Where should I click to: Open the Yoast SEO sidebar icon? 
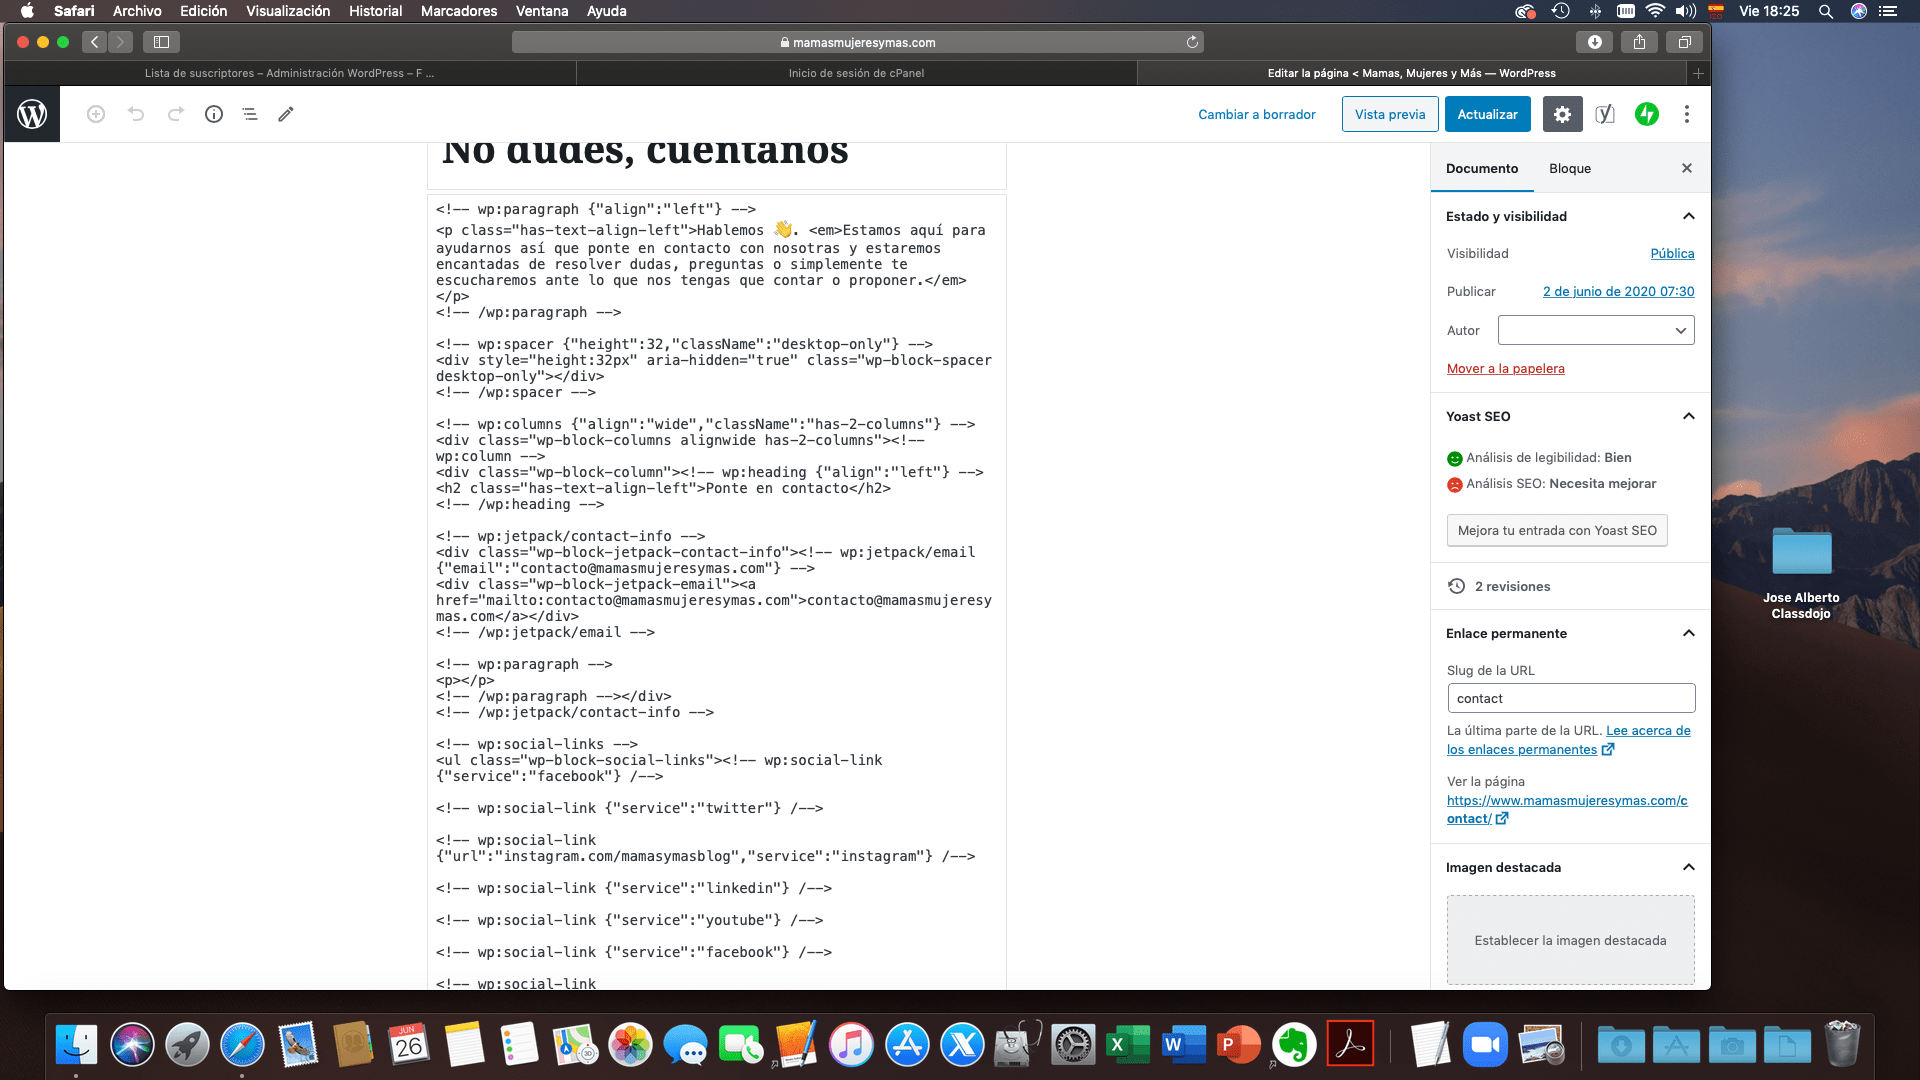(1605, 114)
